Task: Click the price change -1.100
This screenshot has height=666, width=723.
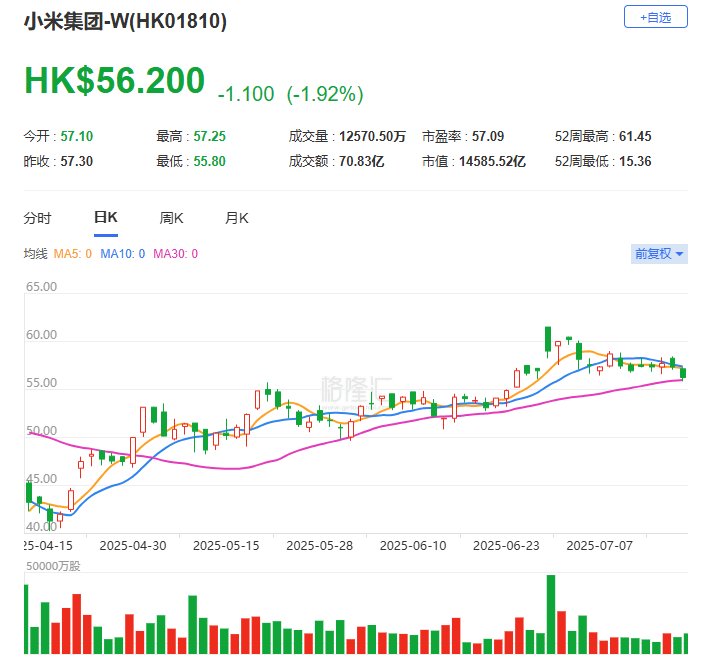Action: click(x=246, y=94)
